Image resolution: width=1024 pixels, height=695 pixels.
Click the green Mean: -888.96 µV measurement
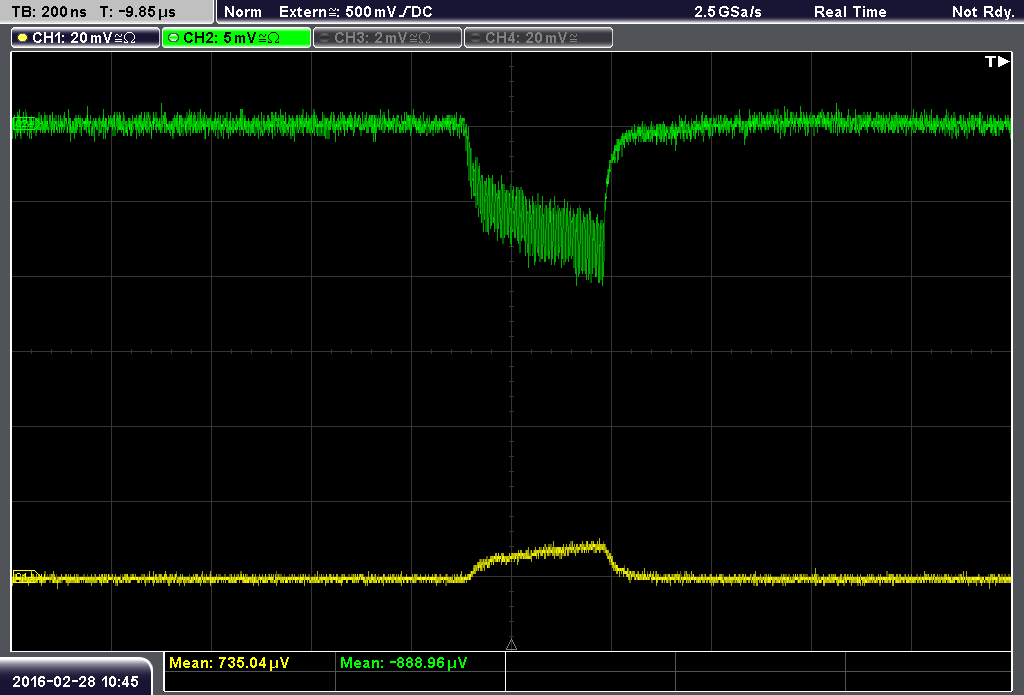tap(404, 663)
